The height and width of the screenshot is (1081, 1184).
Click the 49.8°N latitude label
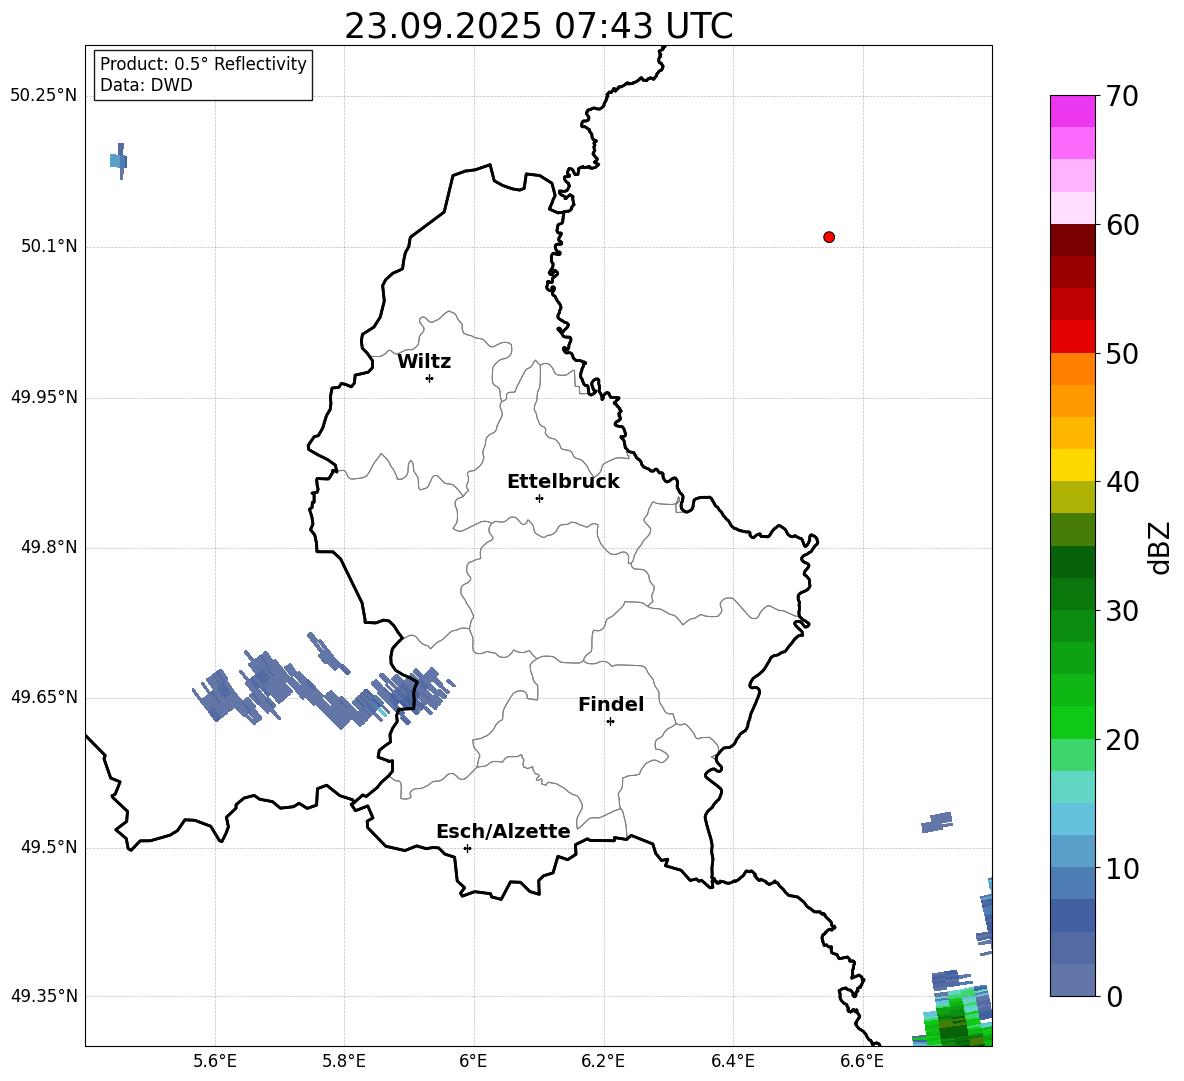[49, 547]
